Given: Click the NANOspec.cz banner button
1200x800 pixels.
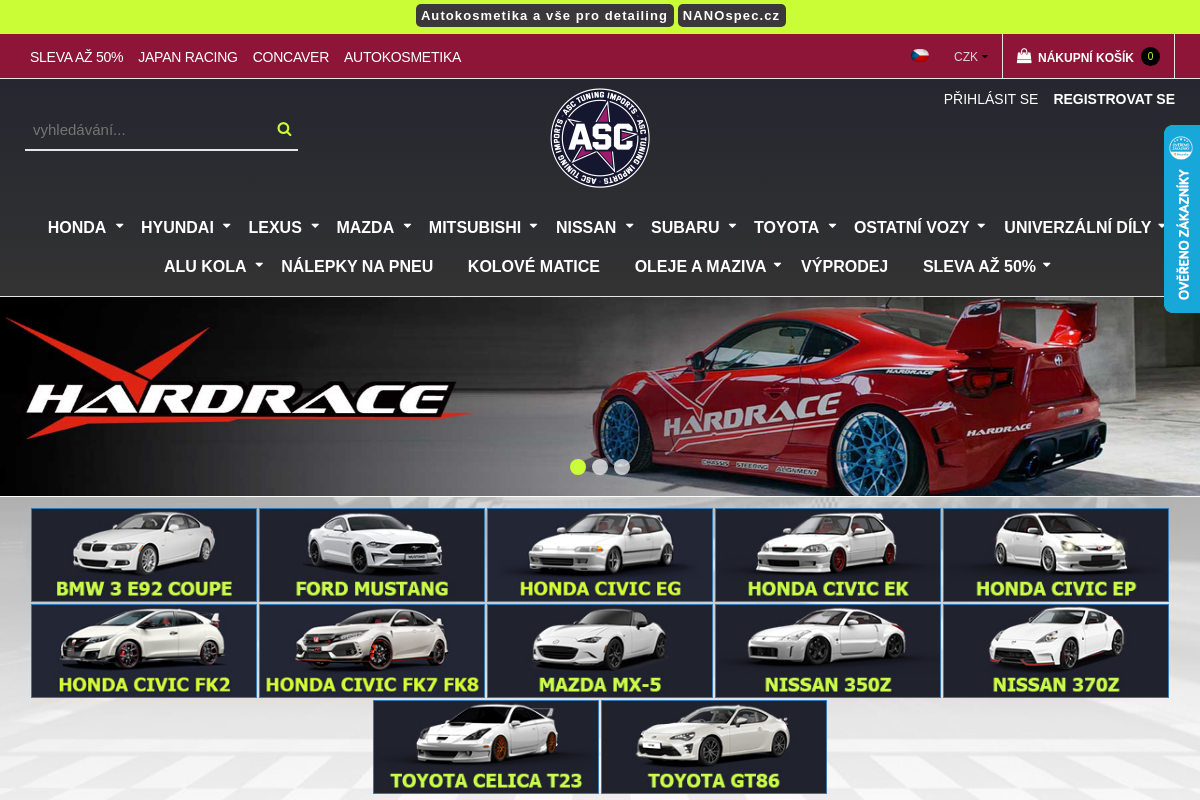Looking at the screenshot, I should 731,15.
